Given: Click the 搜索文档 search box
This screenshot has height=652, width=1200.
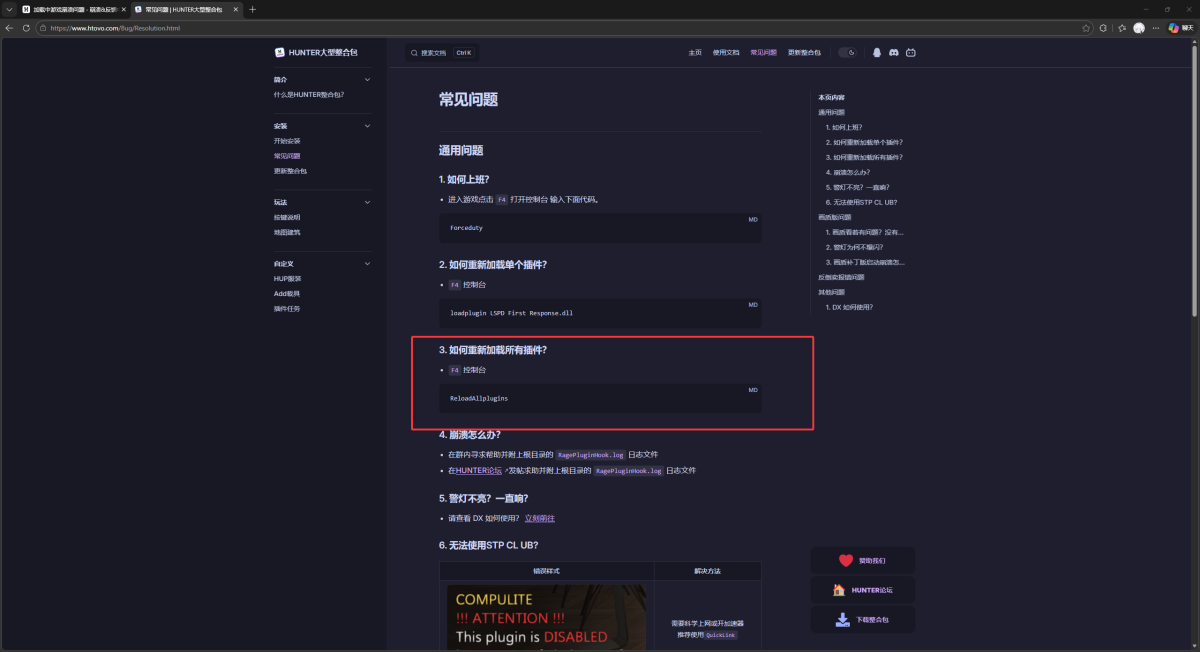Looking at the screenshot, I should (441, 52).
